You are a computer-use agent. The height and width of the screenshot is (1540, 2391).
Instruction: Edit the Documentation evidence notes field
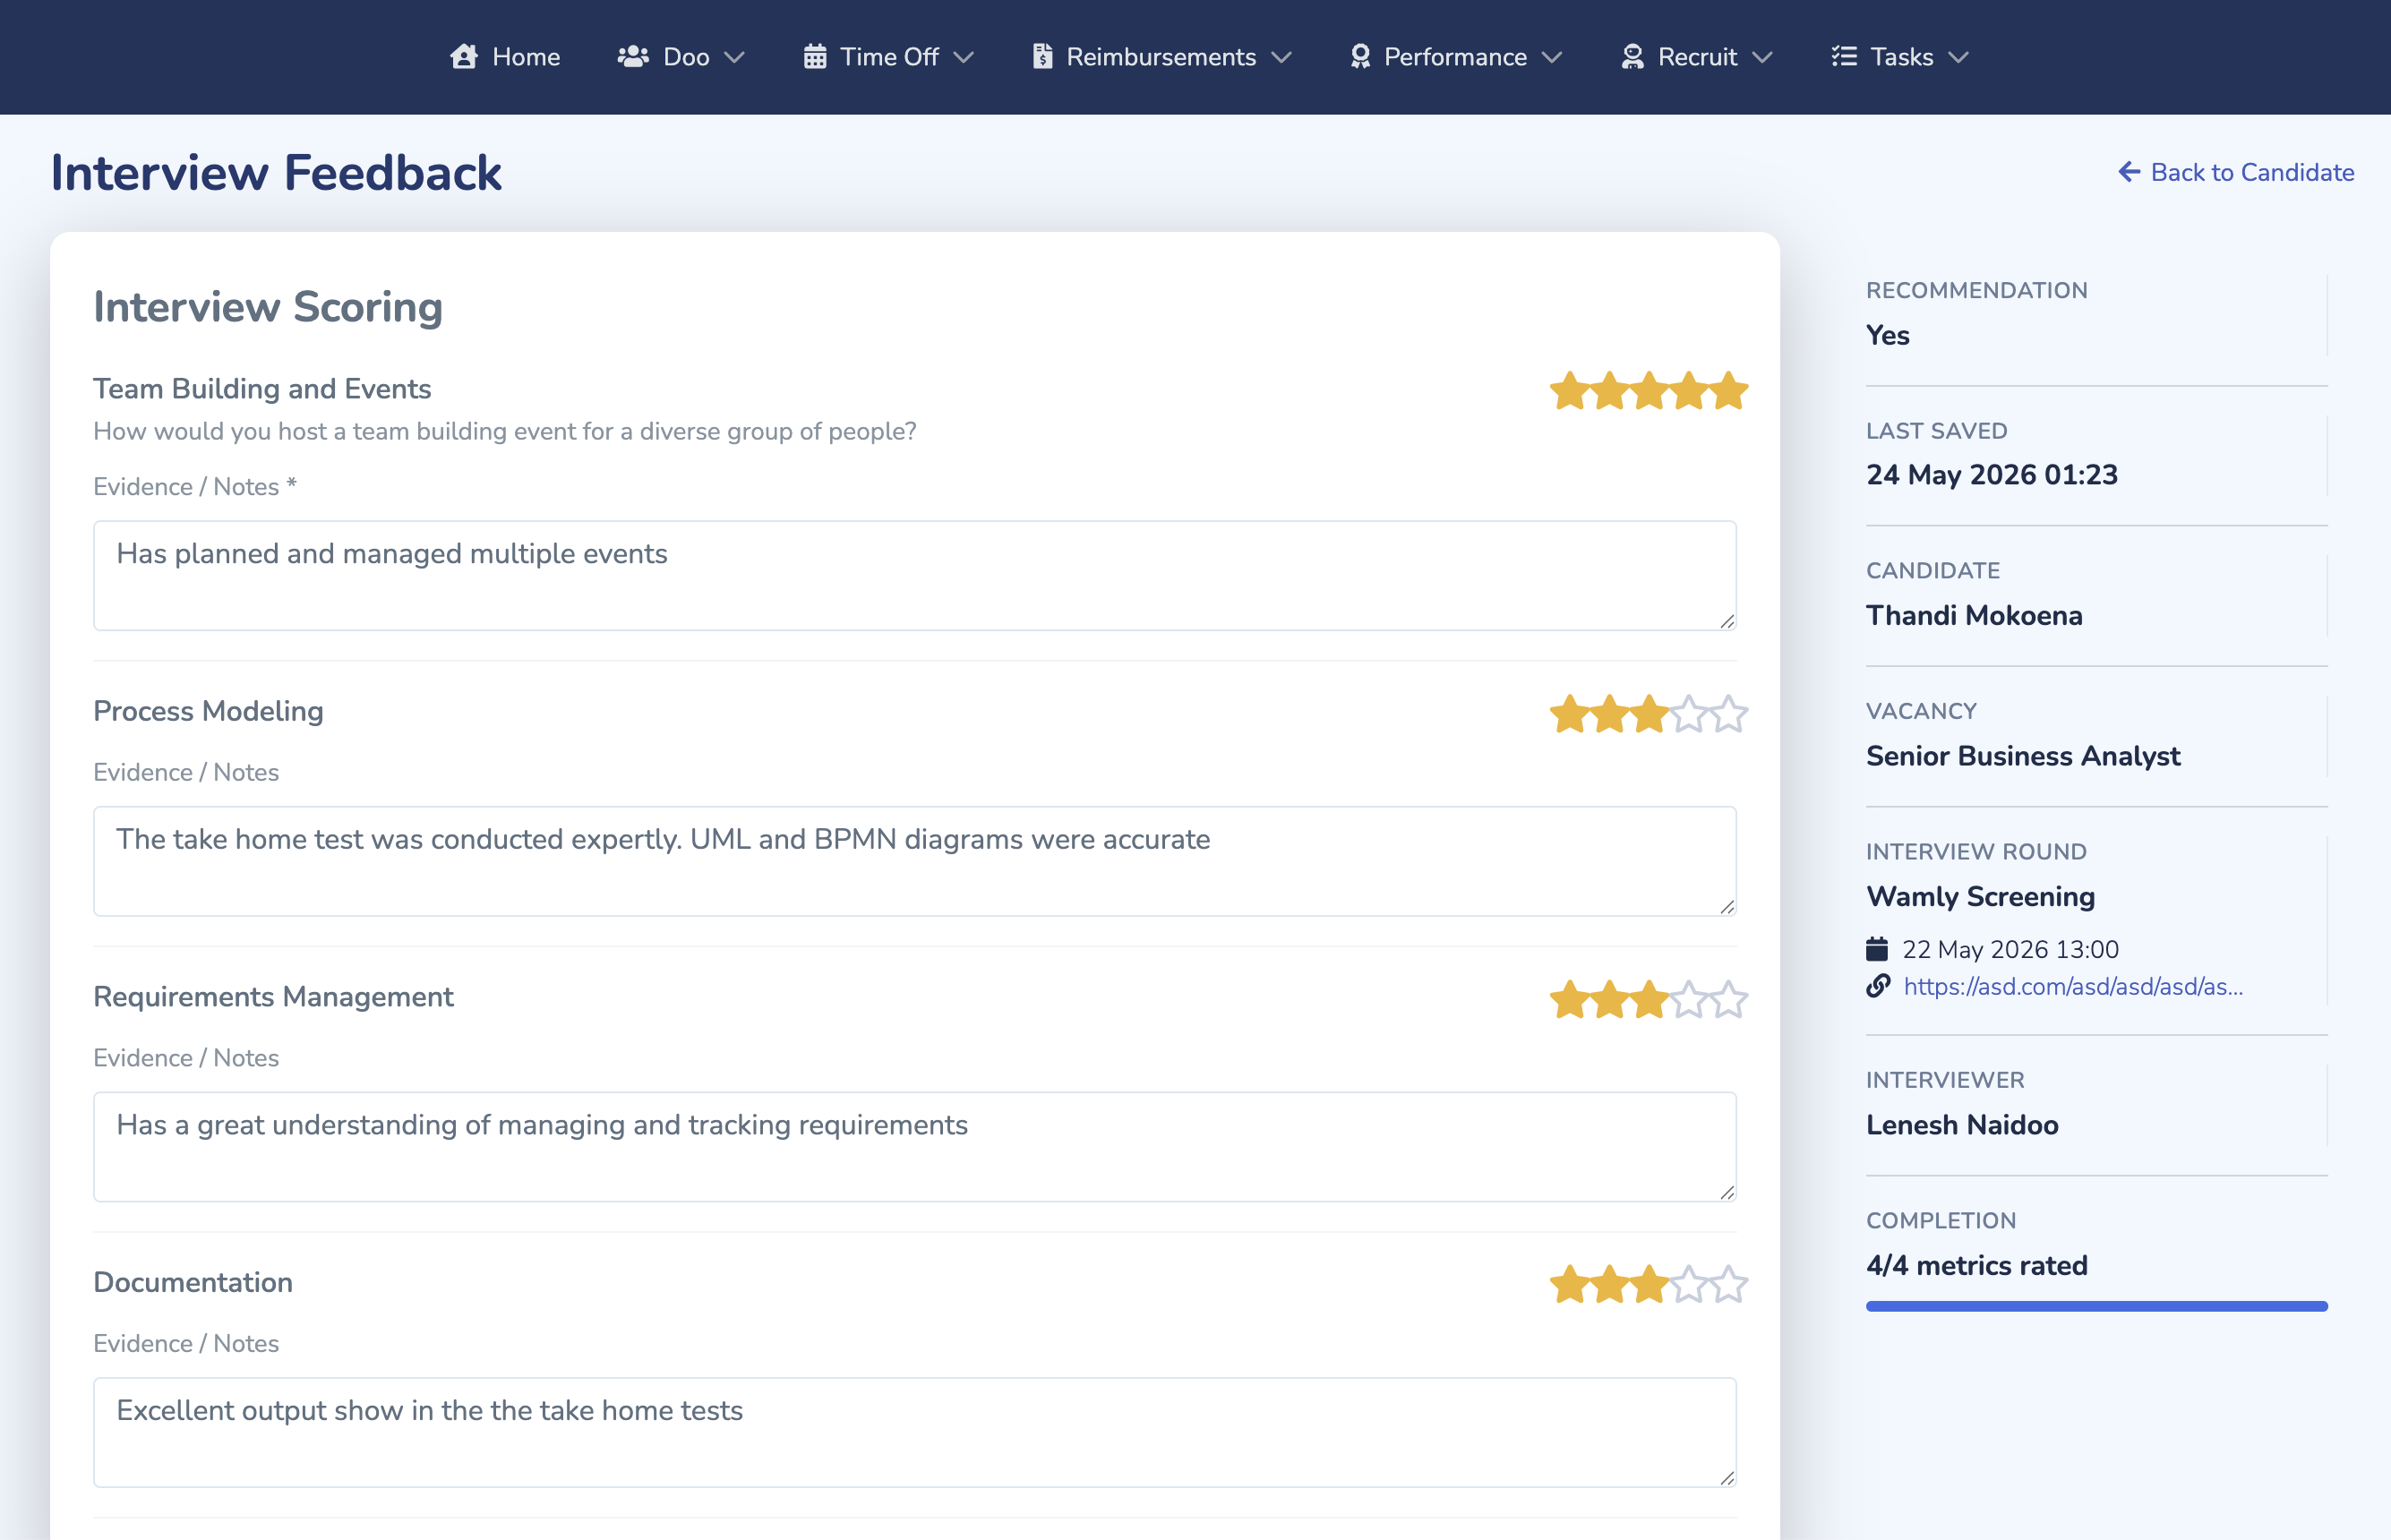pyautogui.click(x=914, y=1432)
